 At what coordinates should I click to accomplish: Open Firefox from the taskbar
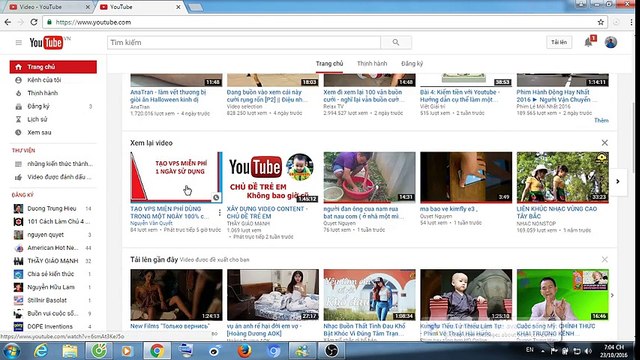(x=244, y=351)
